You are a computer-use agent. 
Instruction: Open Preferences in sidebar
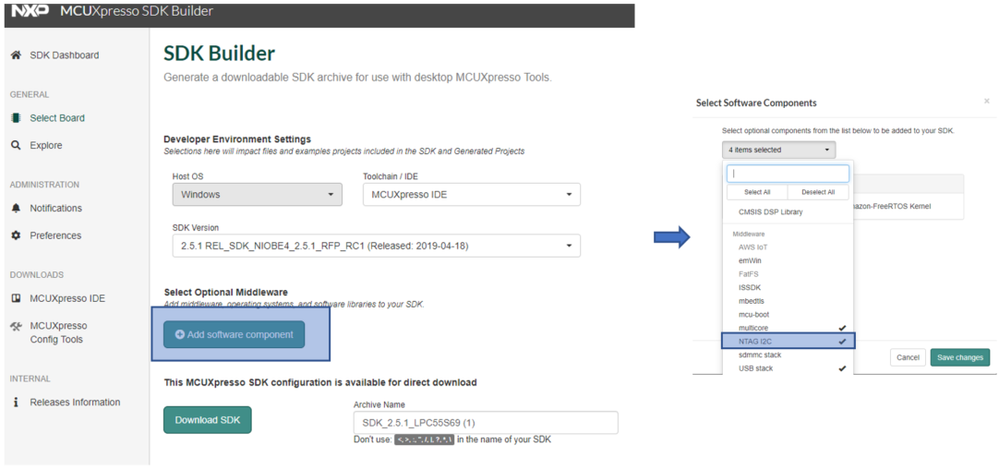55,236
